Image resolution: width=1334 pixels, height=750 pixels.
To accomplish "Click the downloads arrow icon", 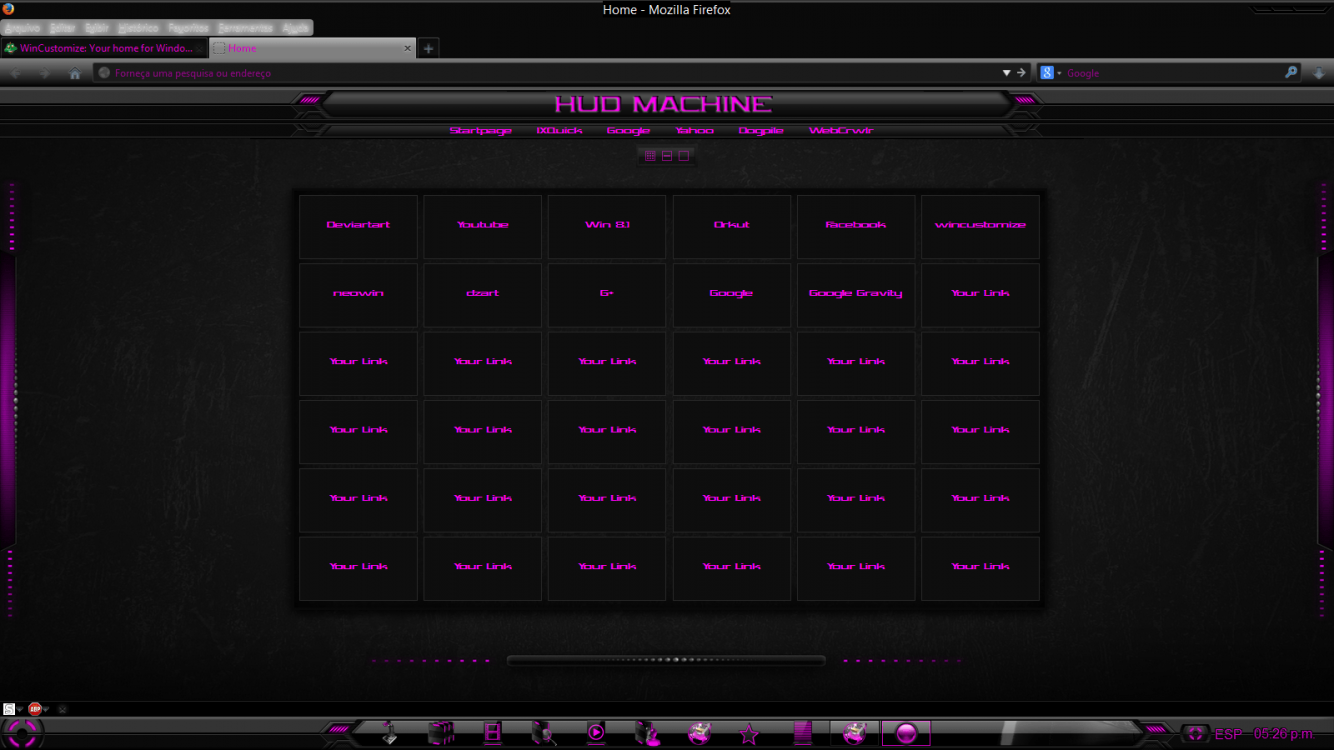I will click(x=1319, y=73).
